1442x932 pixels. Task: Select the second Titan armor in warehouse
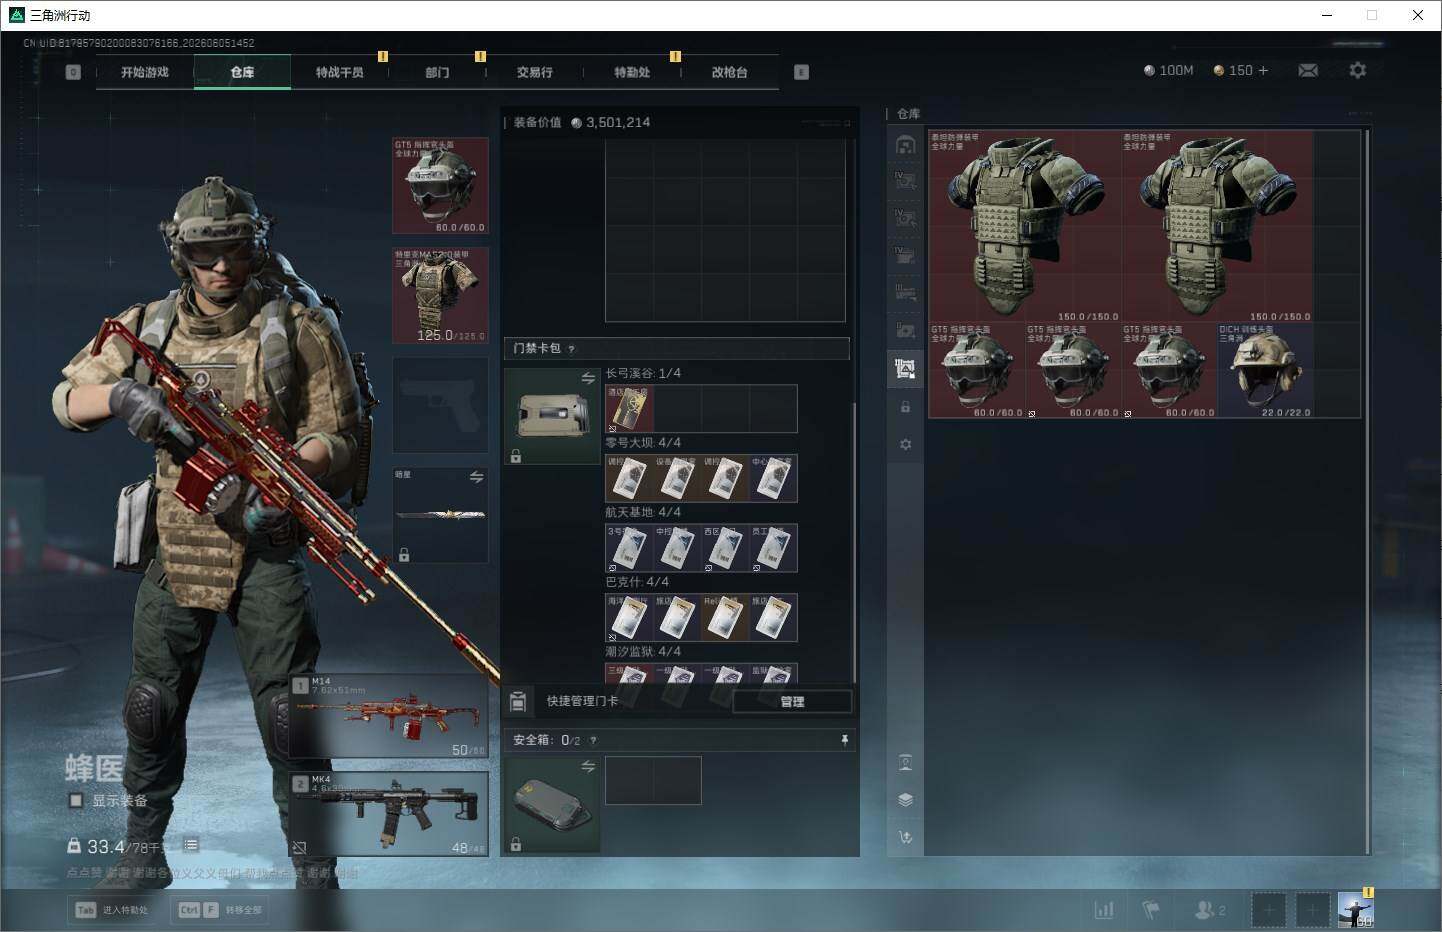click(x=1217, y=226)
